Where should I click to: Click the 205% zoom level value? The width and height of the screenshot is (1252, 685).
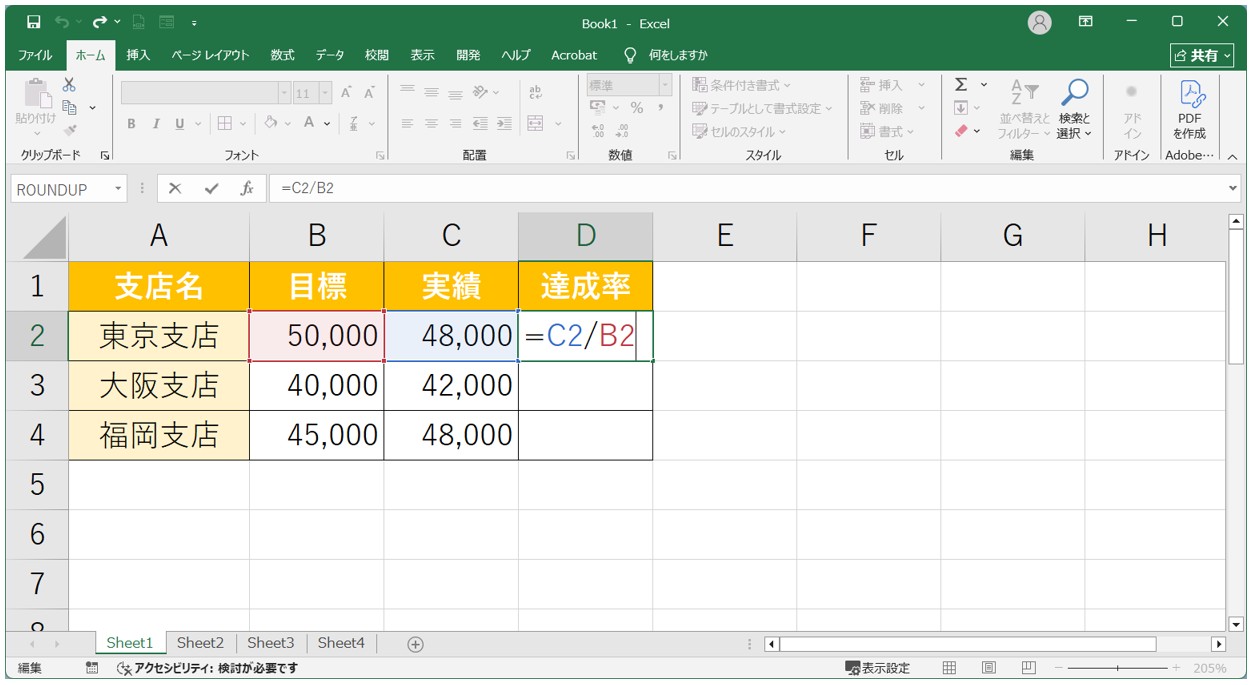[x=1209, y=668]
